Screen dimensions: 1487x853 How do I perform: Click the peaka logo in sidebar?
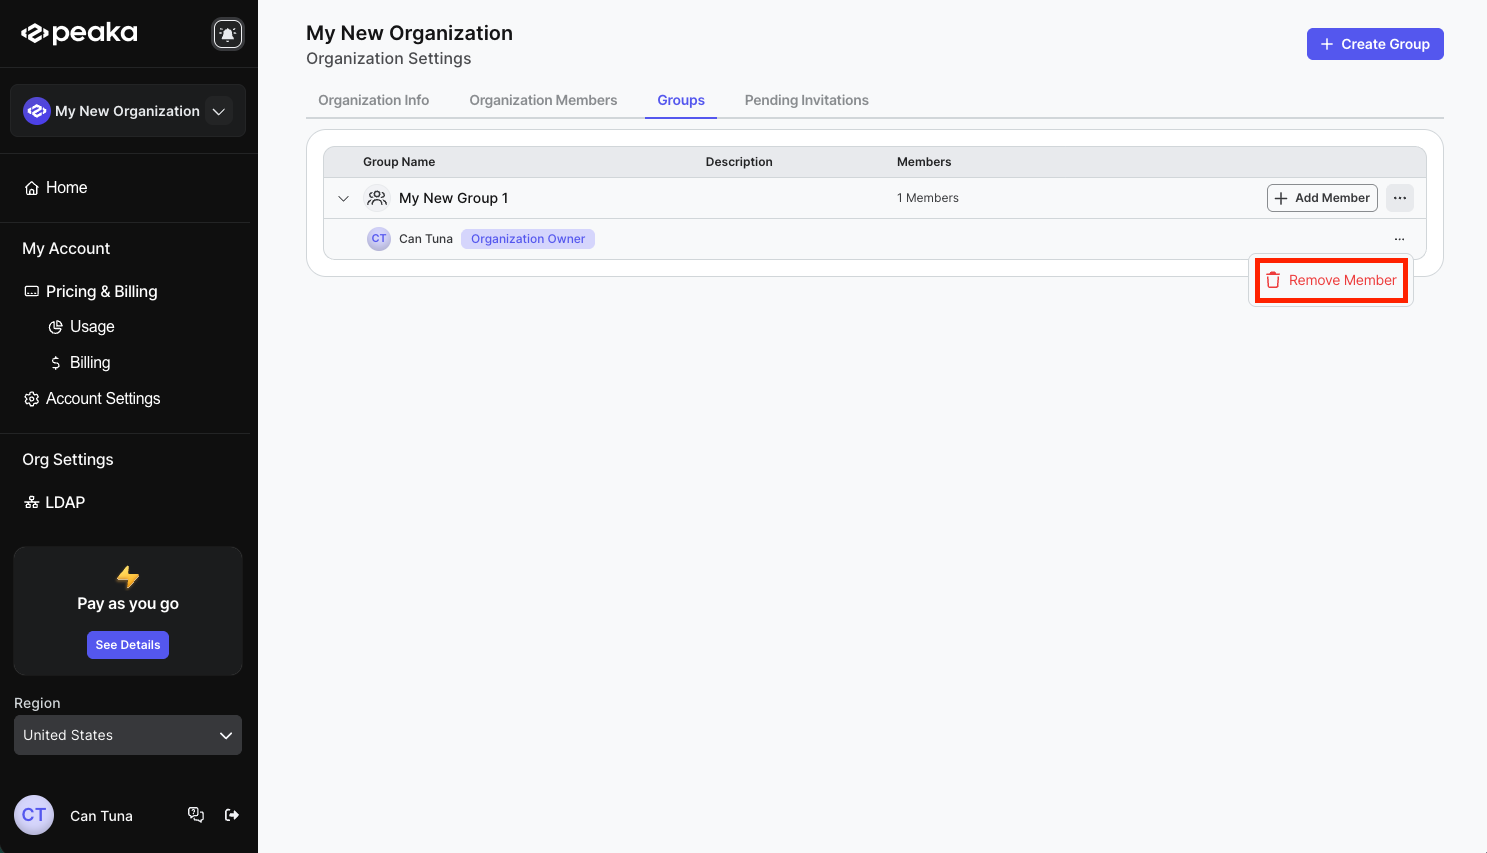pos(80,34)
